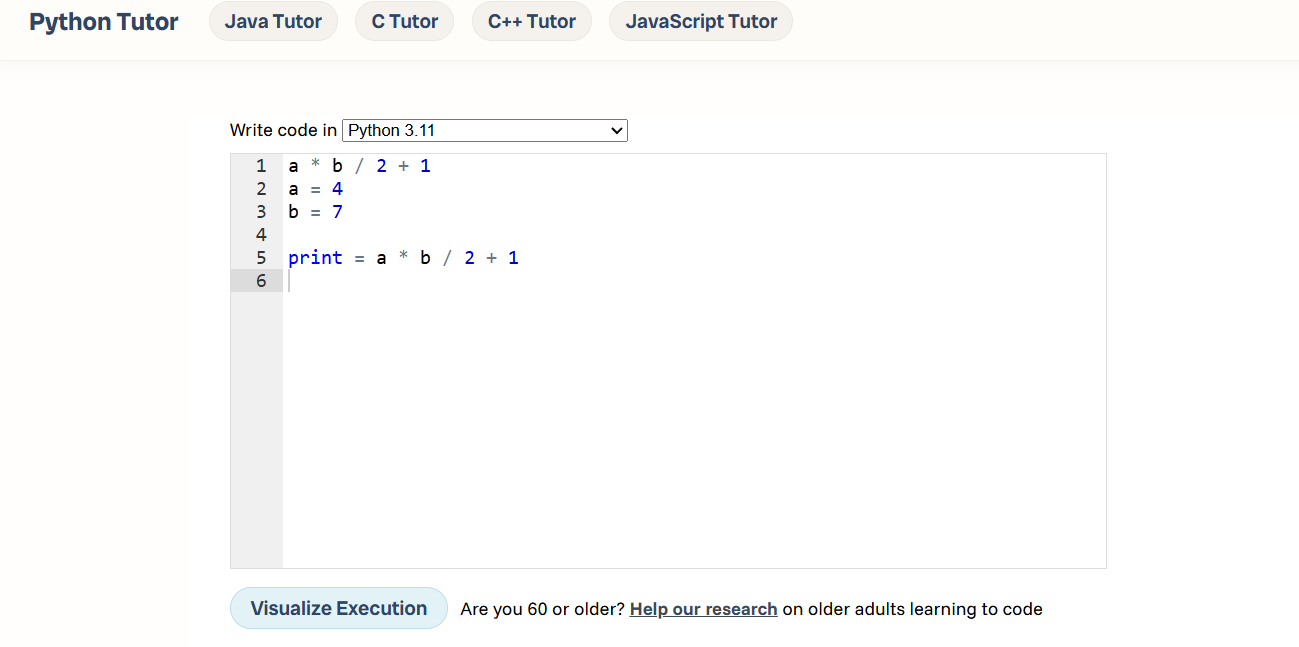Image resolution: width=1299 pixels, height=647 pixels.
Task: Click line number 4 in the gutter
Action: click(x=261, y=235)
